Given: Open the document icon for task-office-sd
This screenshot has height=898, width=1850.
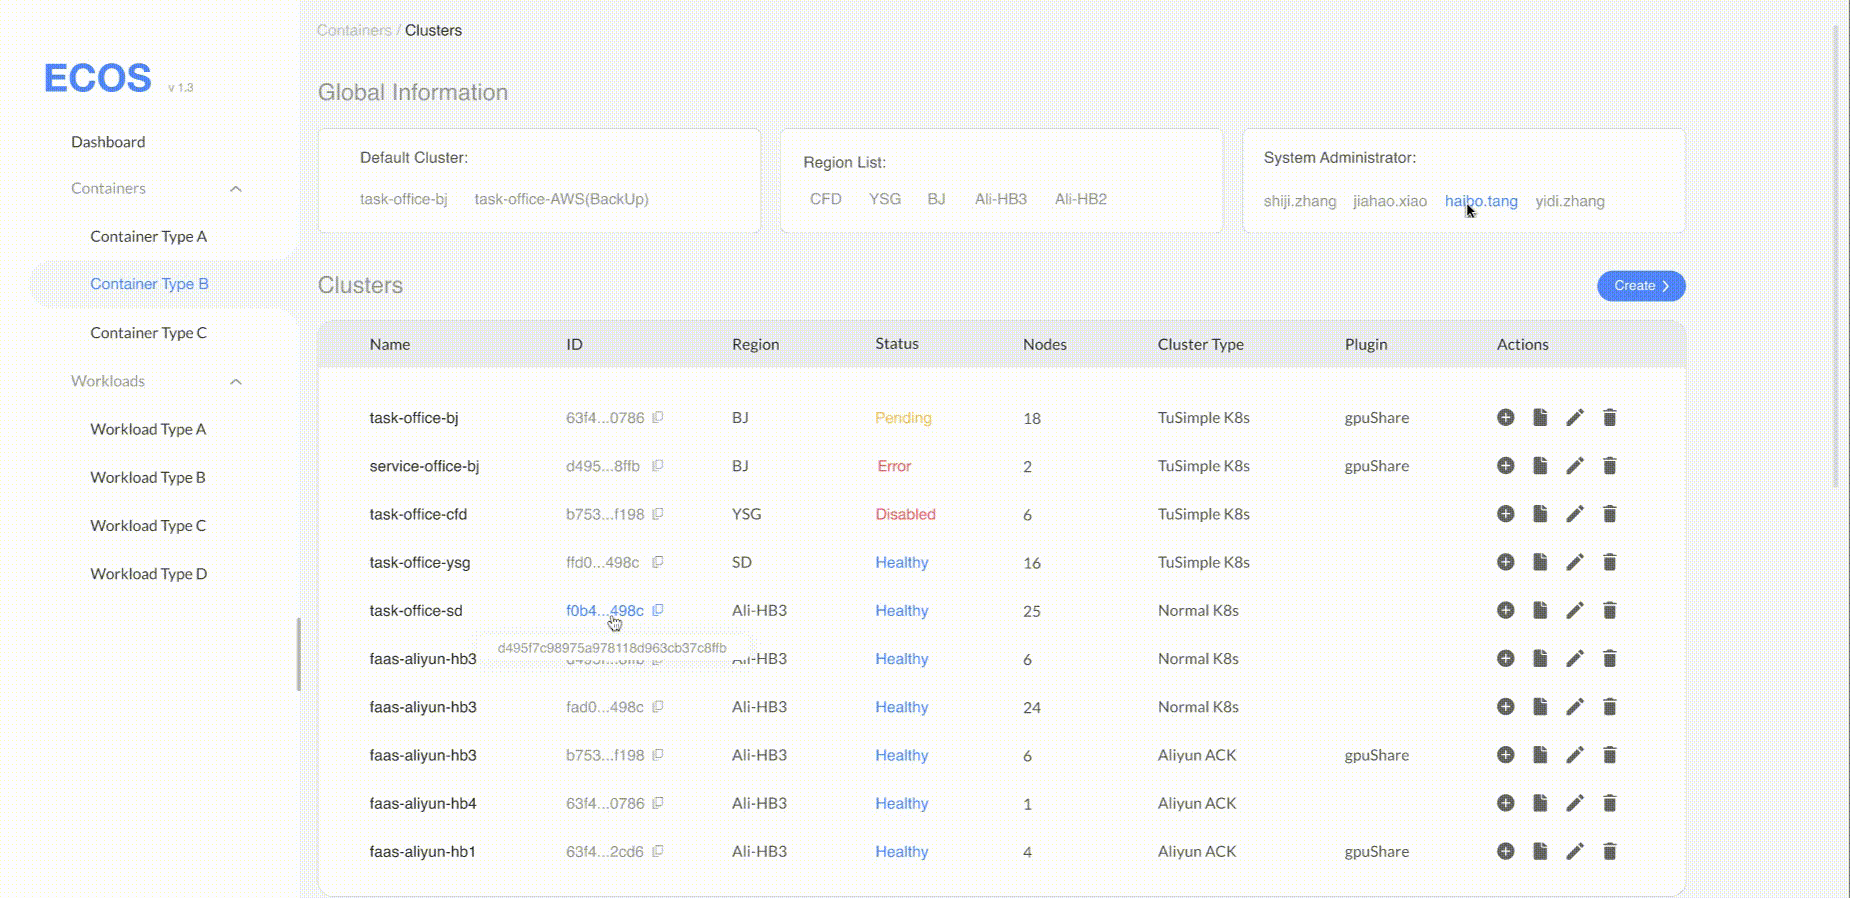Looking at the screenshot, I should tap(1540, 609).
